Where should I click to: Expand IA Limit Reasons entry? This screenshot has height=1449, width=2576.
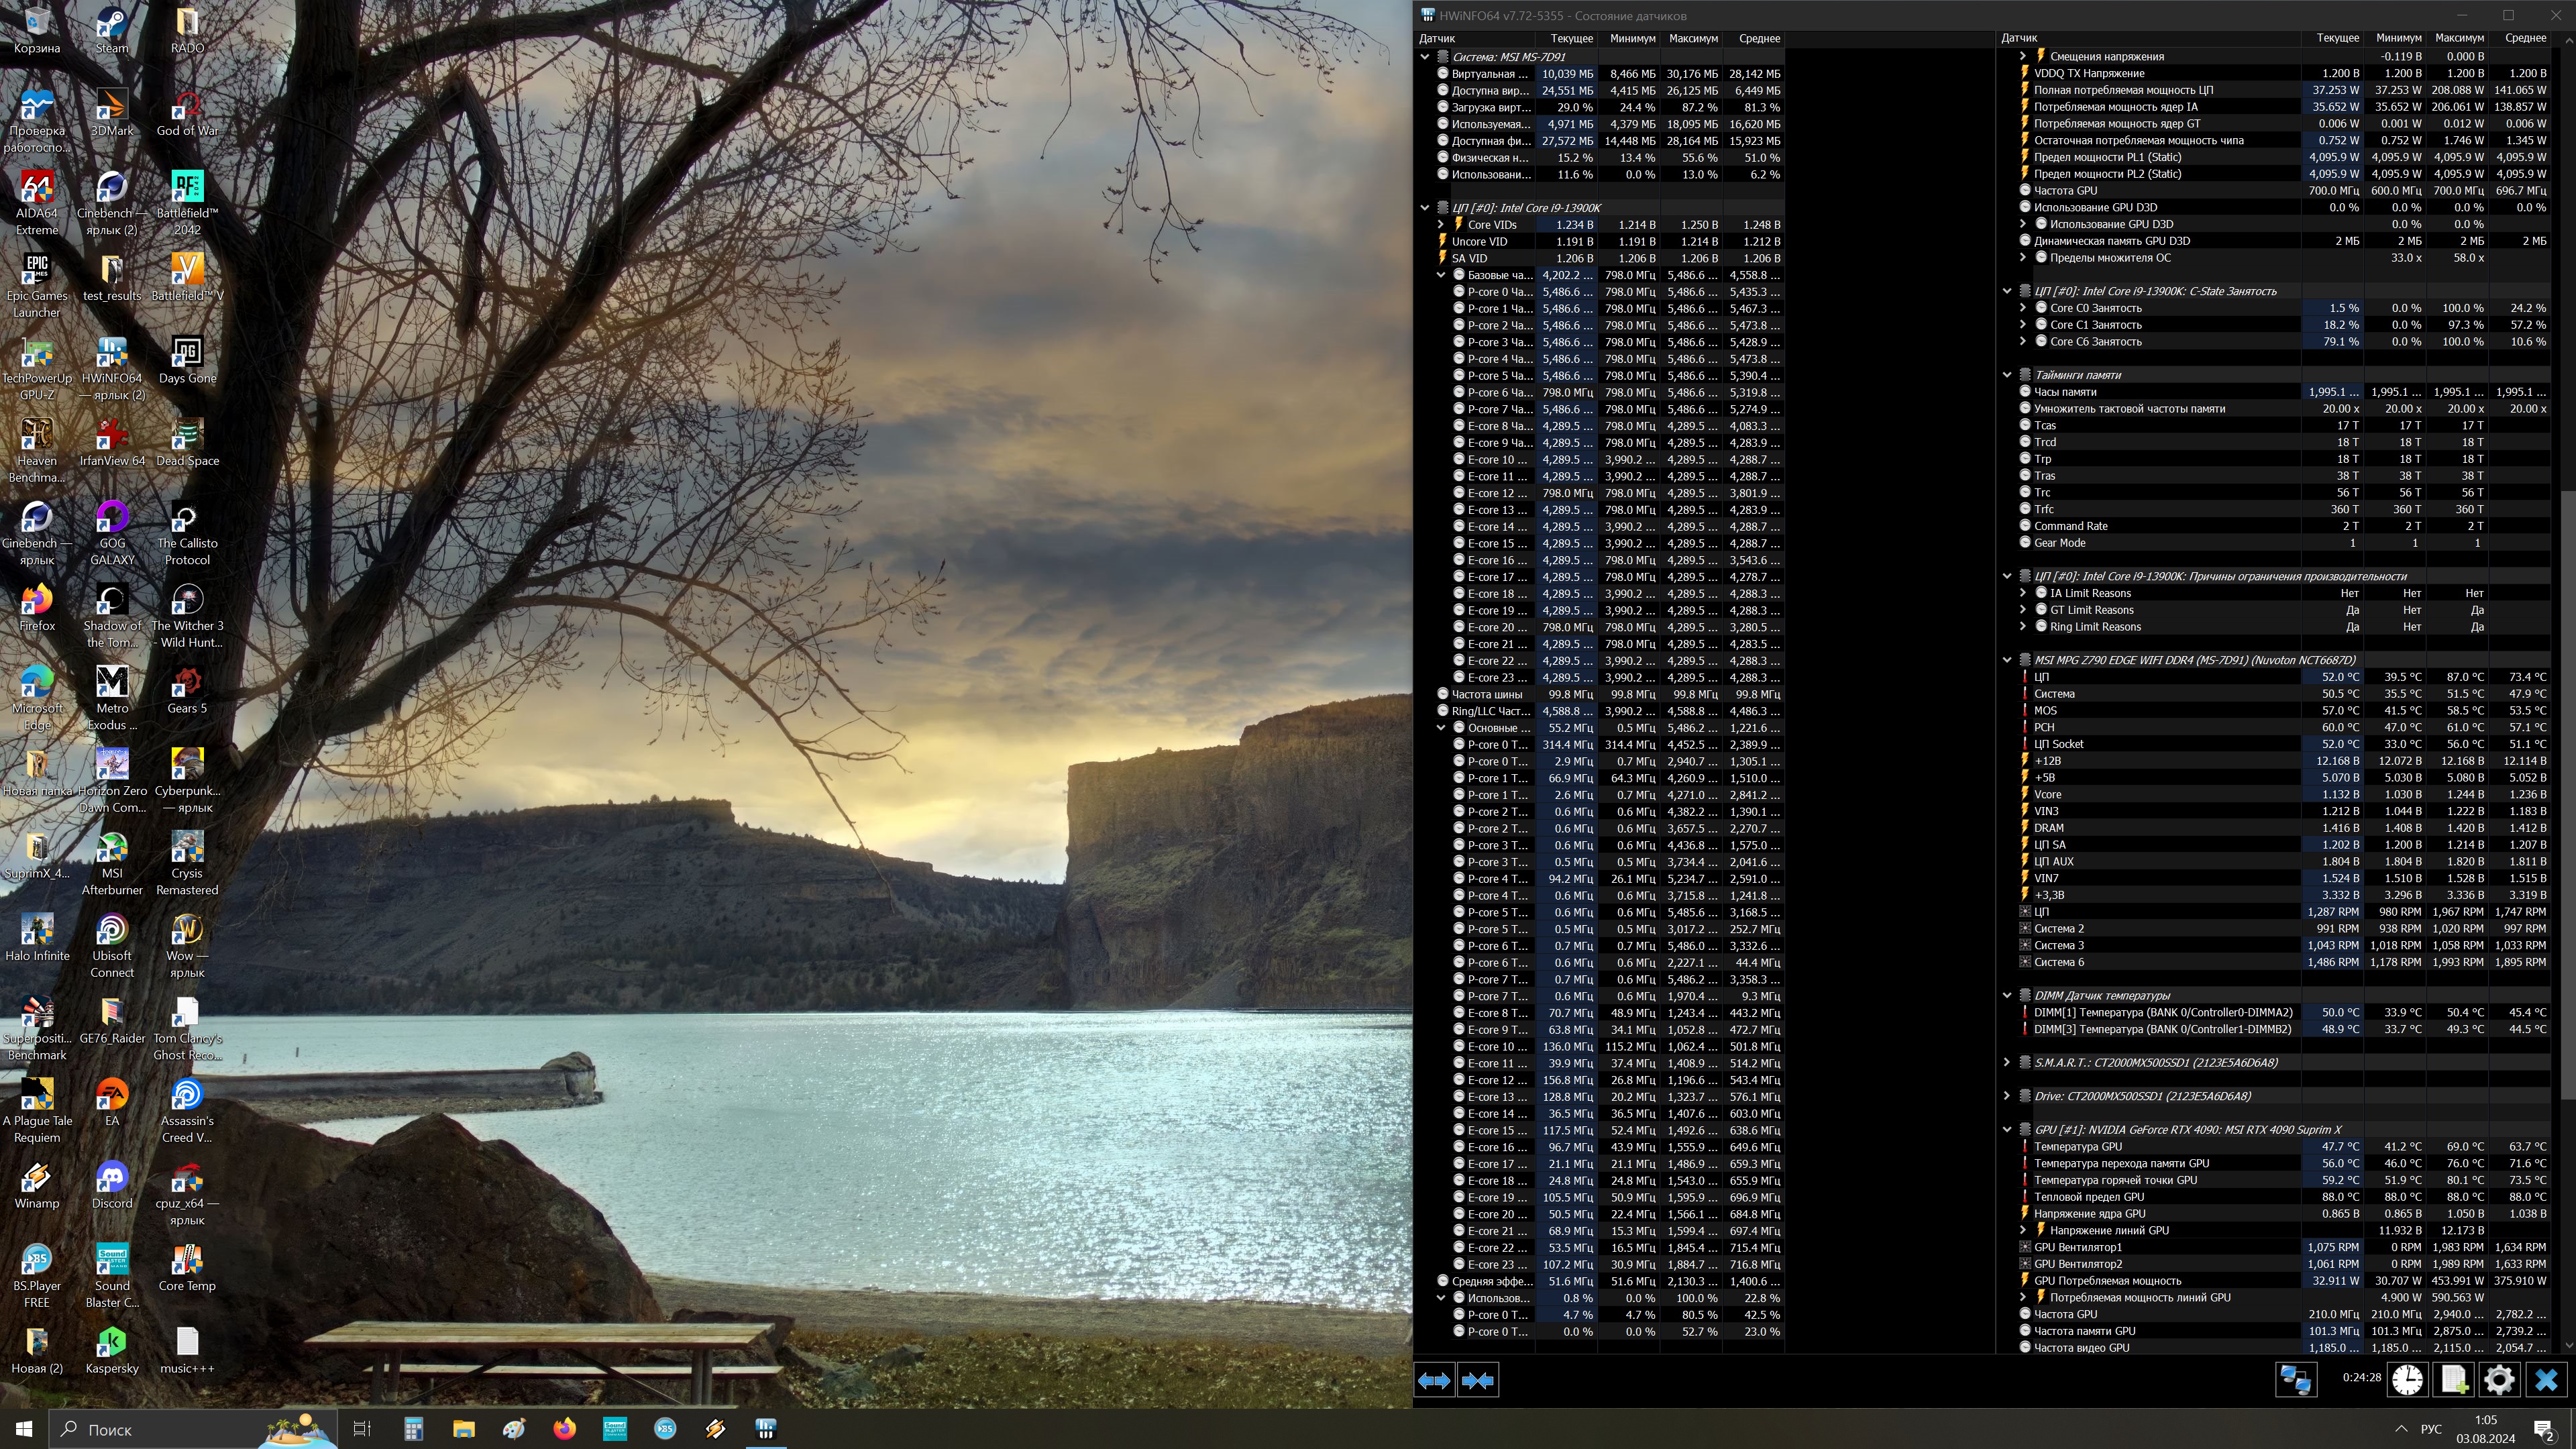tap(2023, 593)
